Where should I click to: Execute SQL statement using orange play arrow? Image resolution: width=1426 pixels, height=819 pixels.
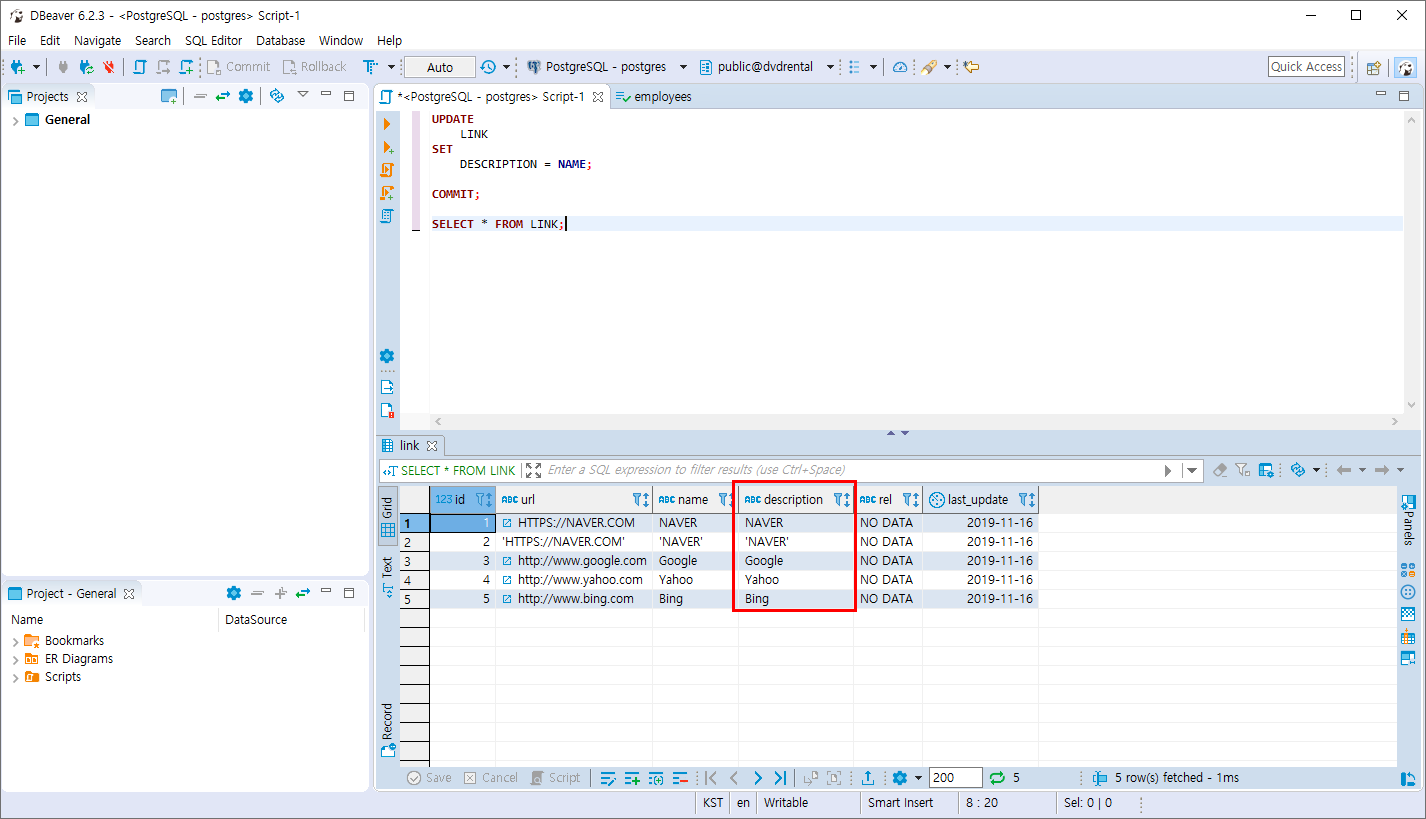(388, 124)
